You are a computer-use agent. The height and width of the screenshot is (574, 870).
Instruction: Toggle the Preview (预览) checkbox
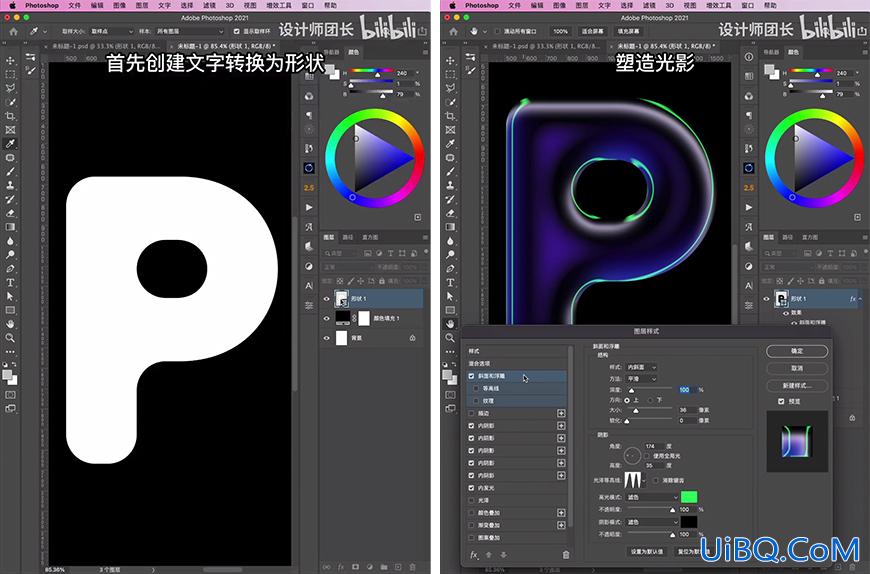(x=781, y=401)
